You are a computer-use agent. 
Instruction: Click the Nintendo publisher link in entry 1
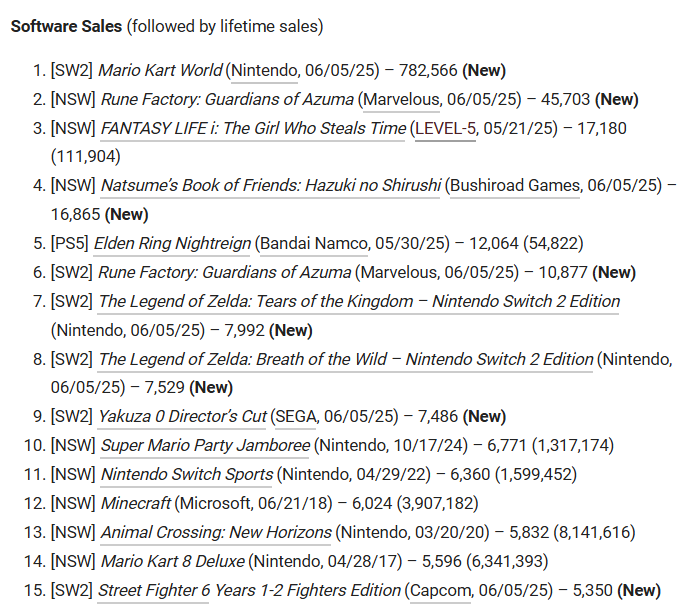[x=265, y=71]
